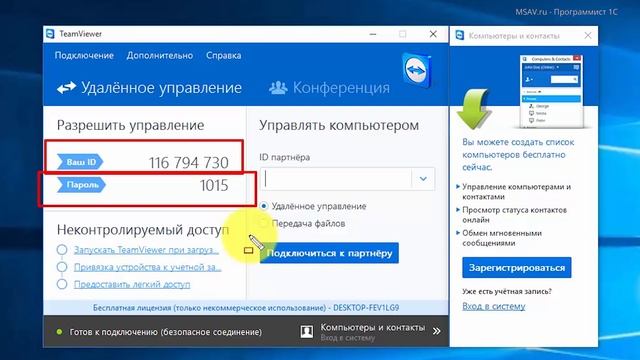The height and width of the screenshot is (360, 640).
Task: Select Предоставить легкий доступ circle
Action: (x=62, y=284)
